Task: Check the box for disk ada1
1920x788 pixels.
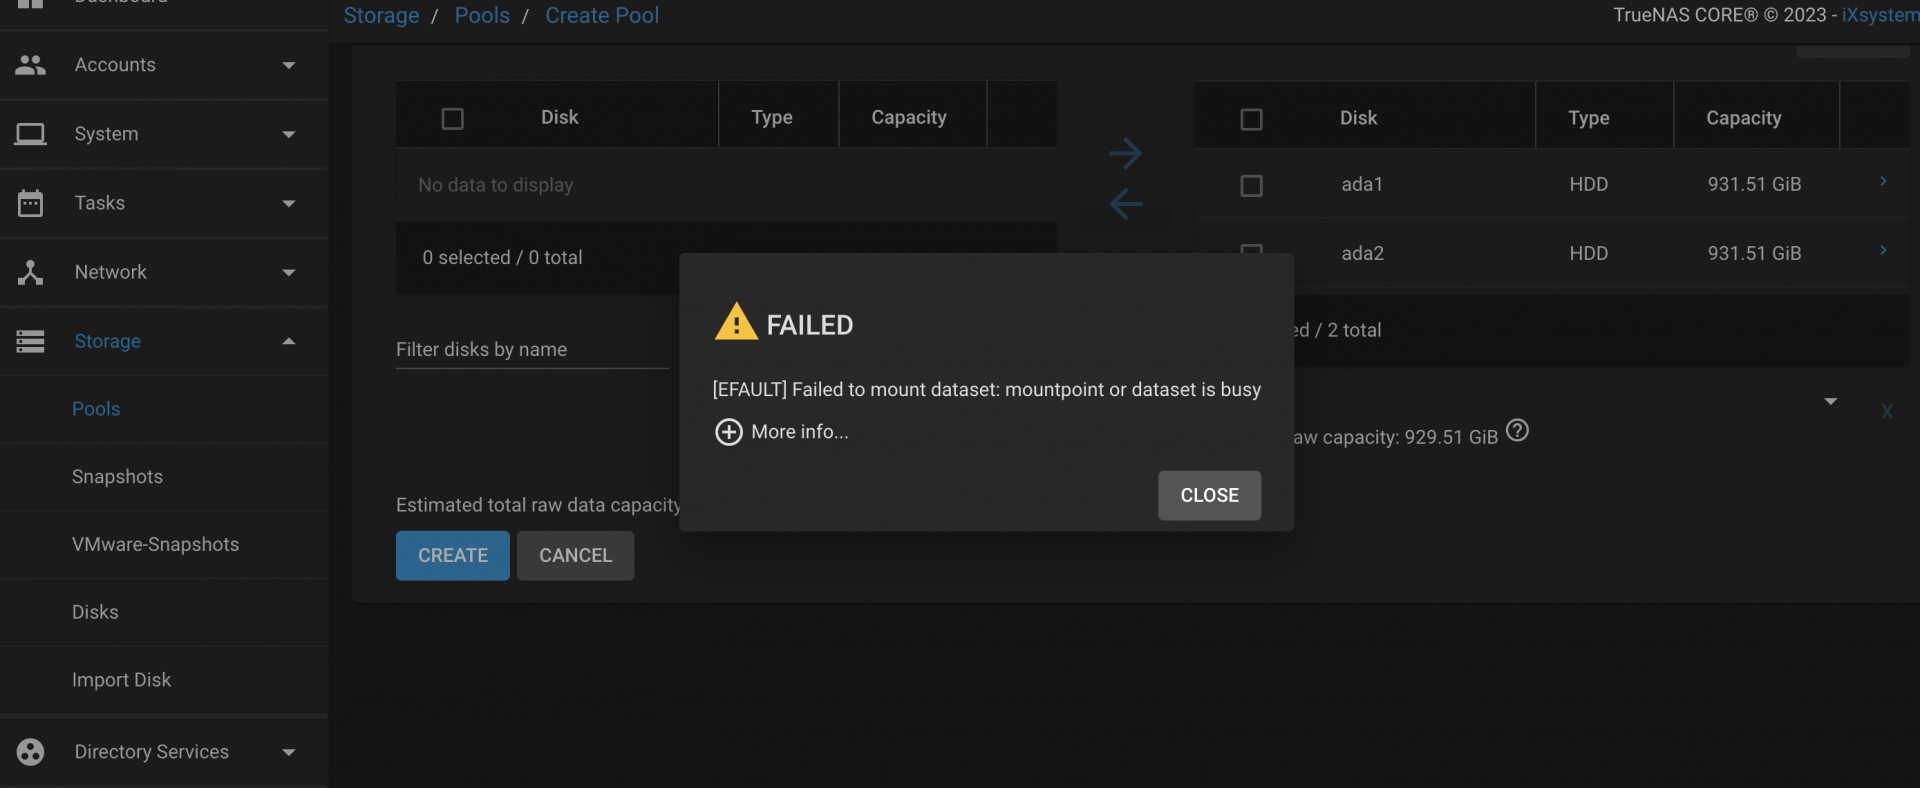Action: (1251, 186)
